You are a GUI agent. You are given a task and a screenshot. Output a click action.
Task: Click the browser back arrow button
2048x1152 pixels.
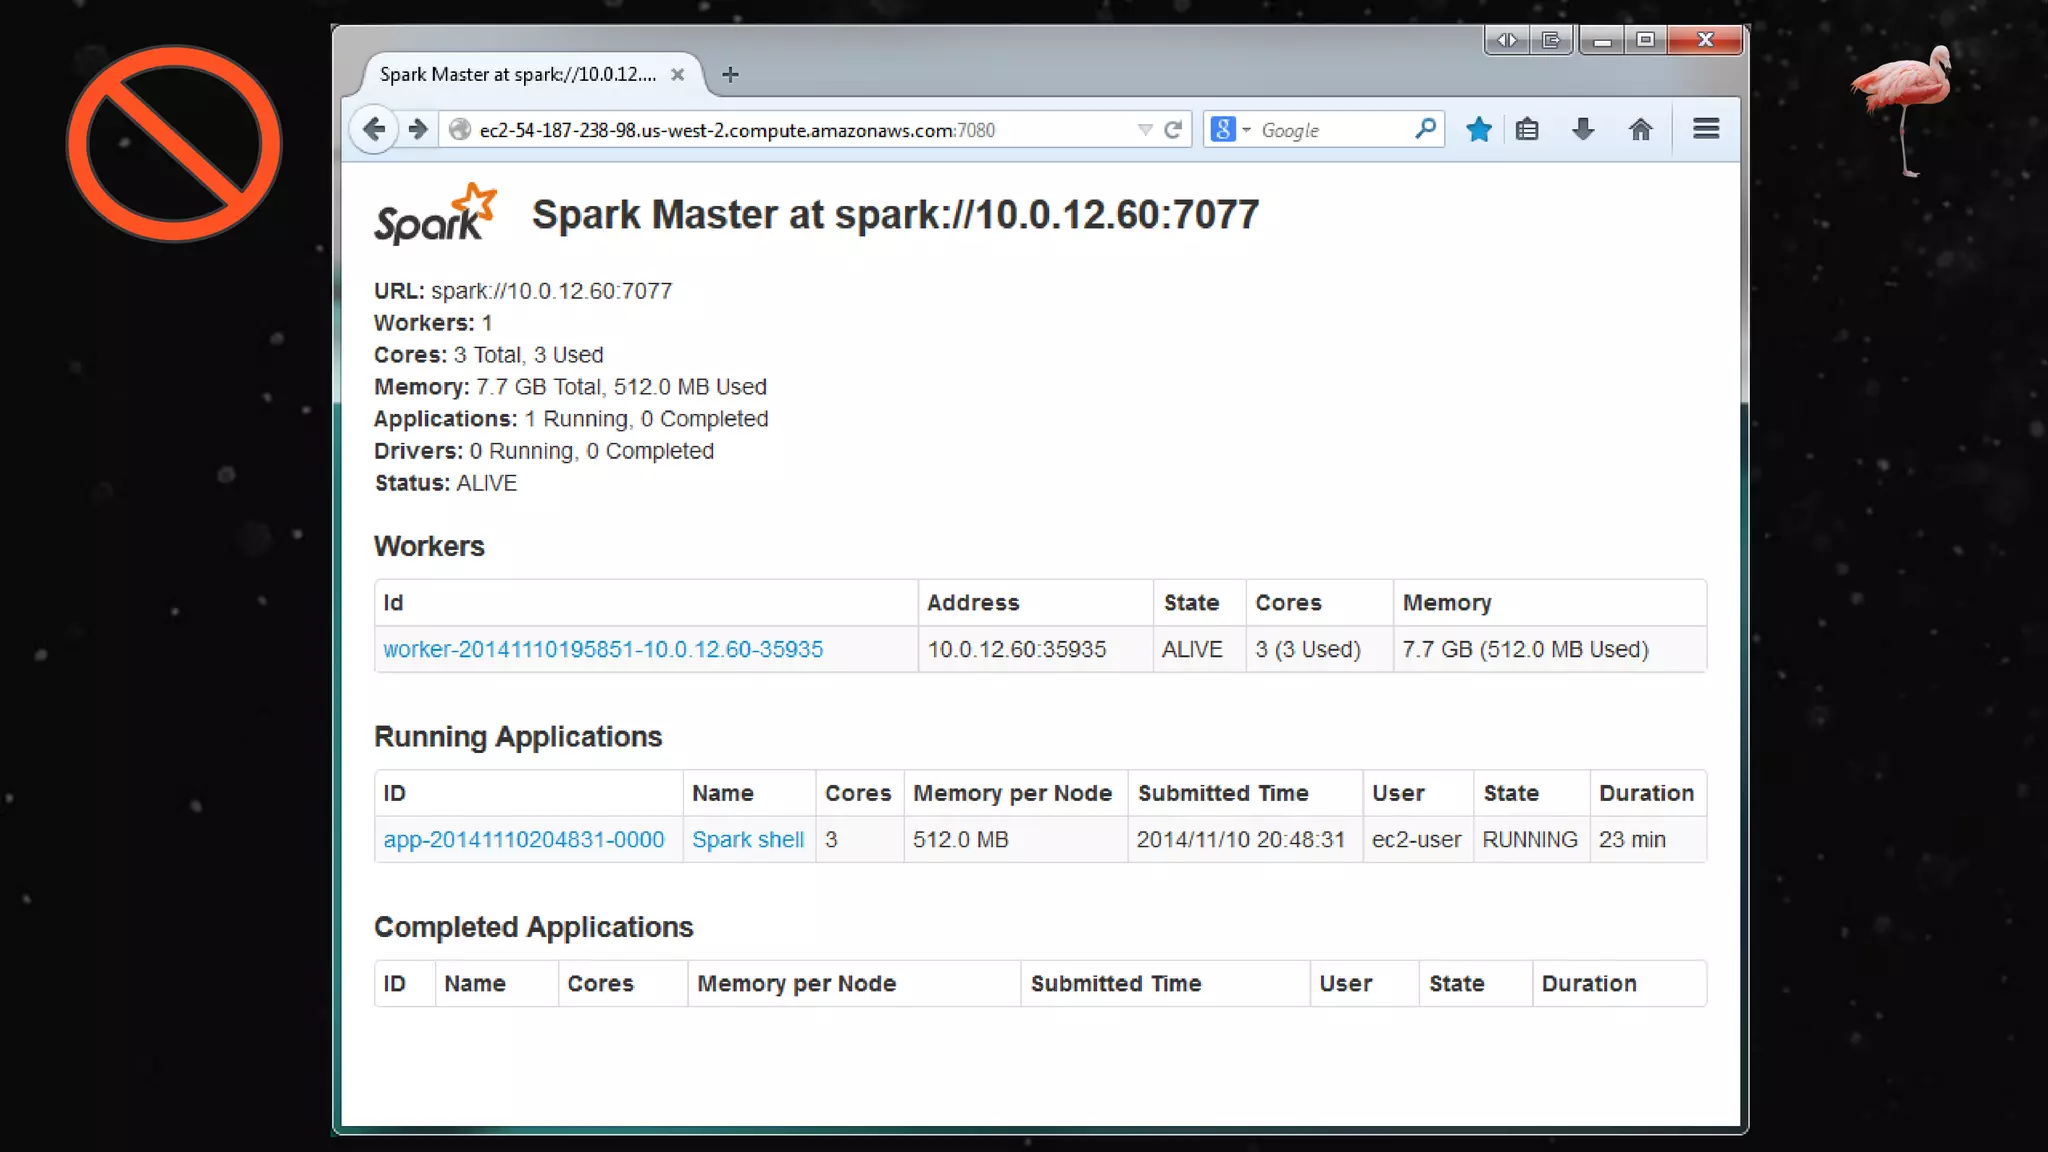pos(374,130)
